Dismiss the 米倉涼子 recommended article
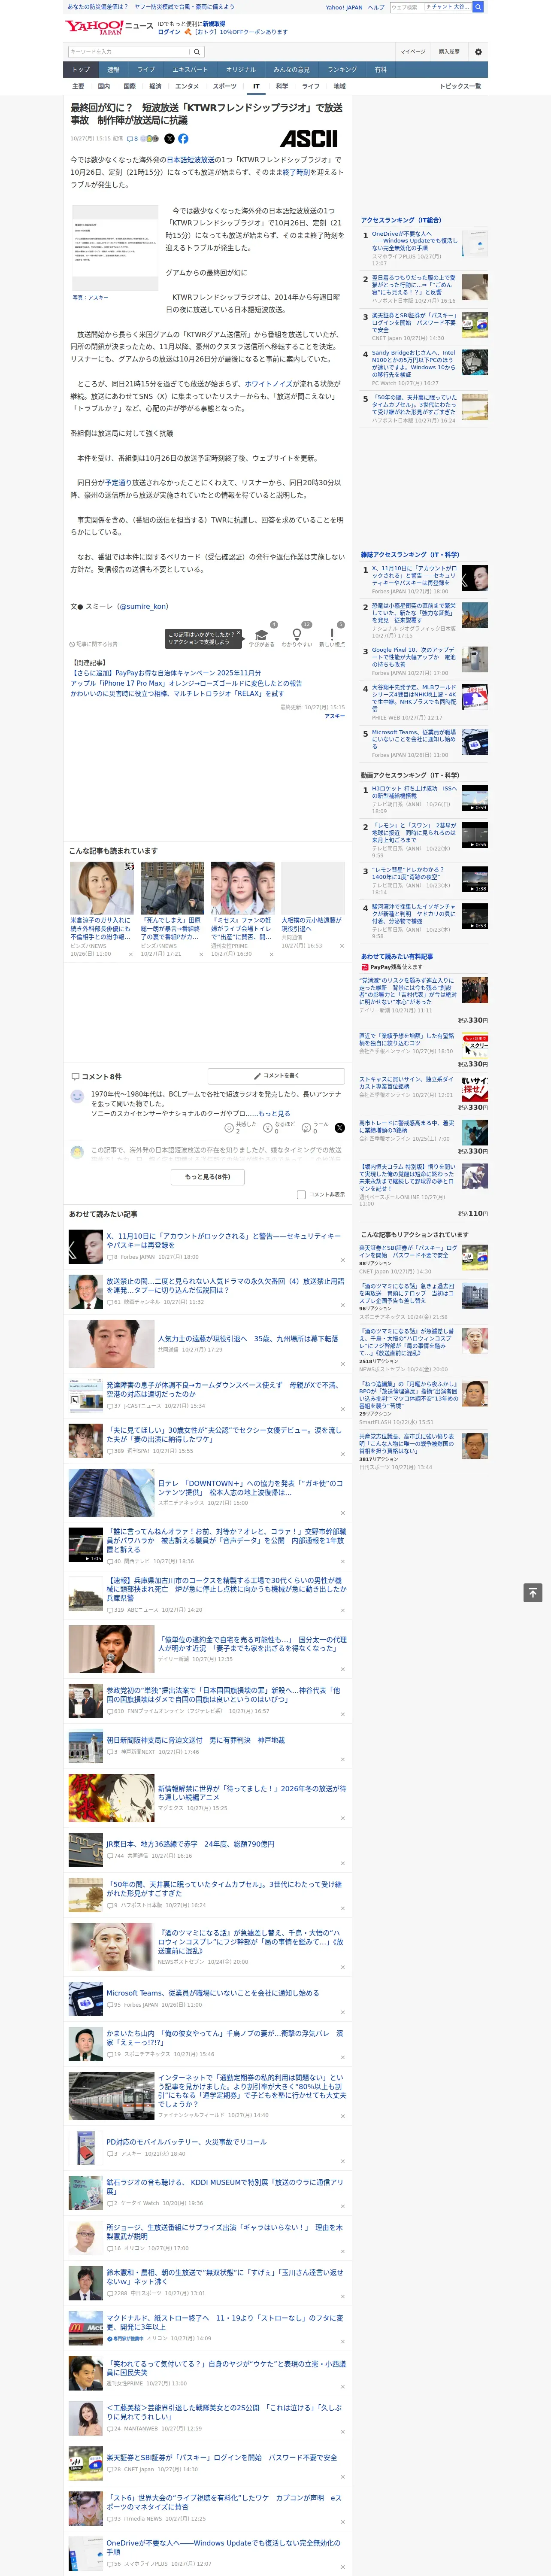551x2576 pixels. click(131, 954)
